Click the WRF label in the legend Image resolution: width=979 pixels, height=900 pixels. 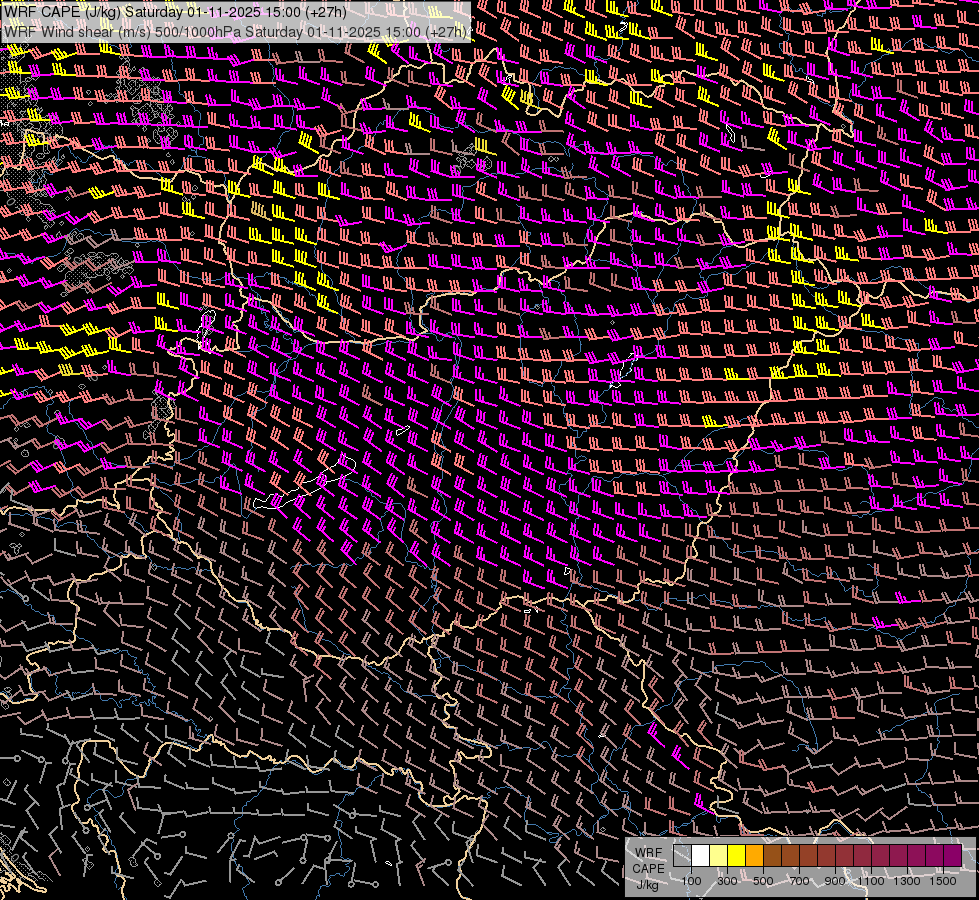648,853
